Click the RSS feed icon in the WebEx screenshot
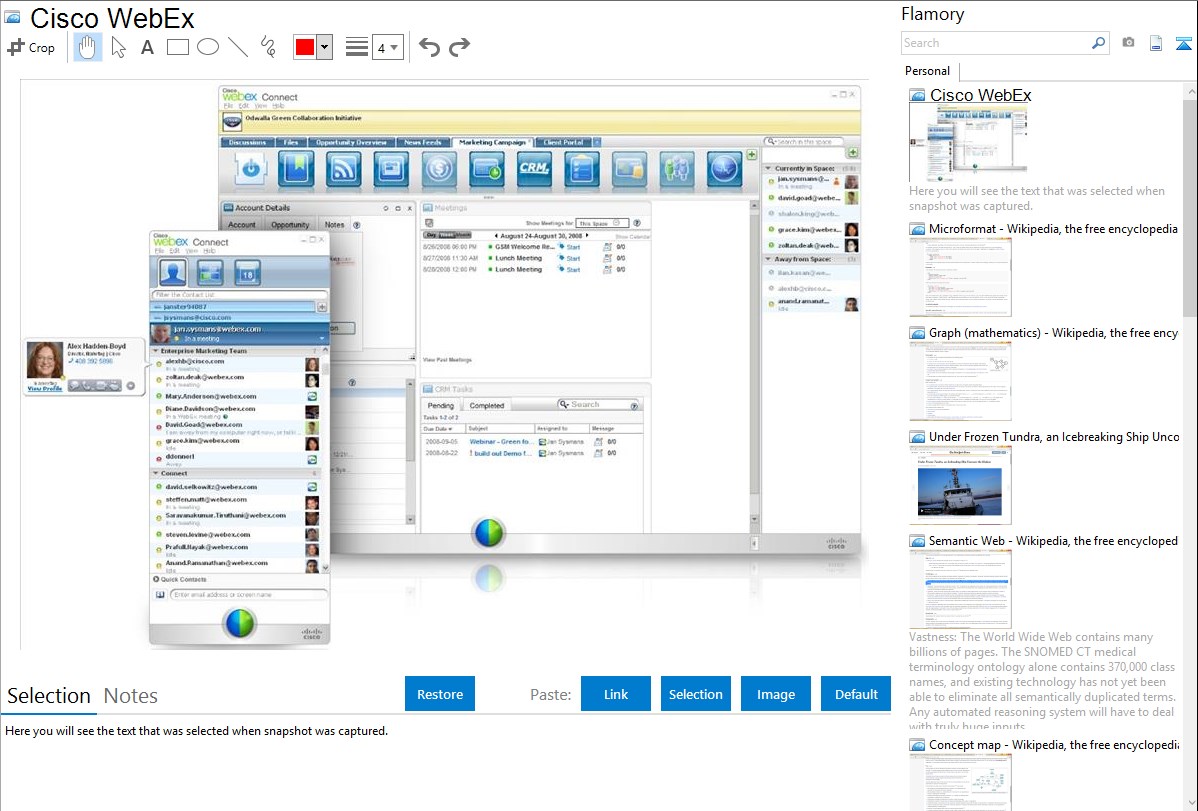 tap(344, 168)
